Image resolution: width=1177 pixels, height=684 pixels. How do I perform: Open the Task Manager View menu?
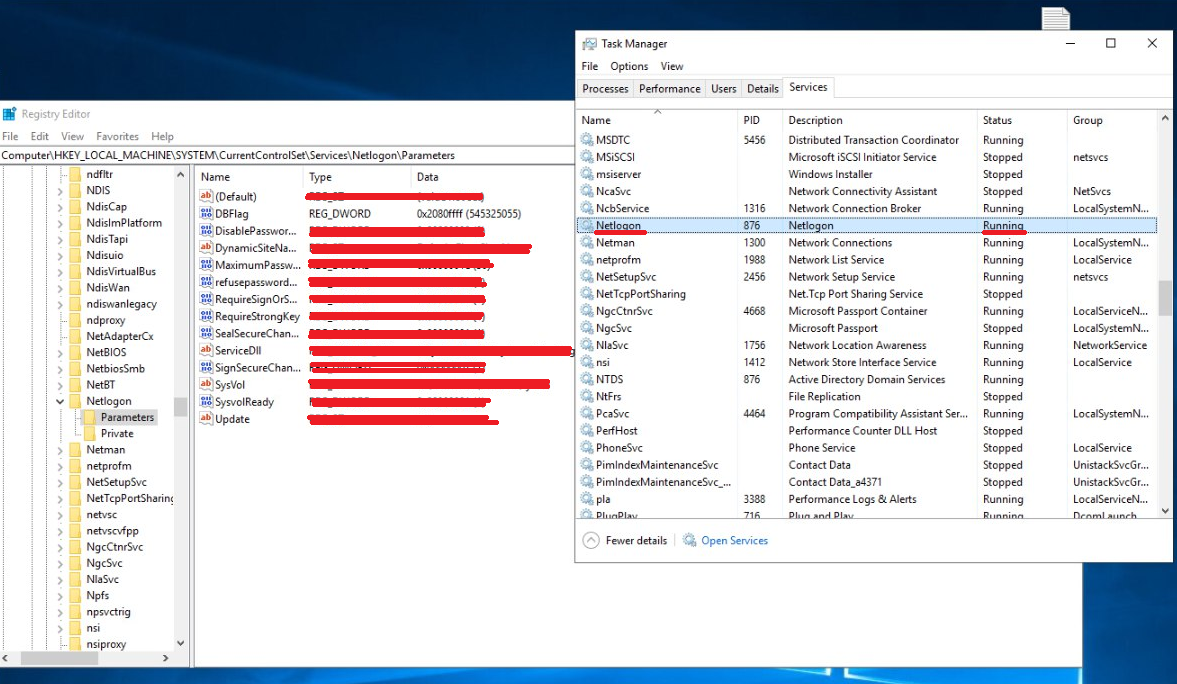(x=672, y=66)
